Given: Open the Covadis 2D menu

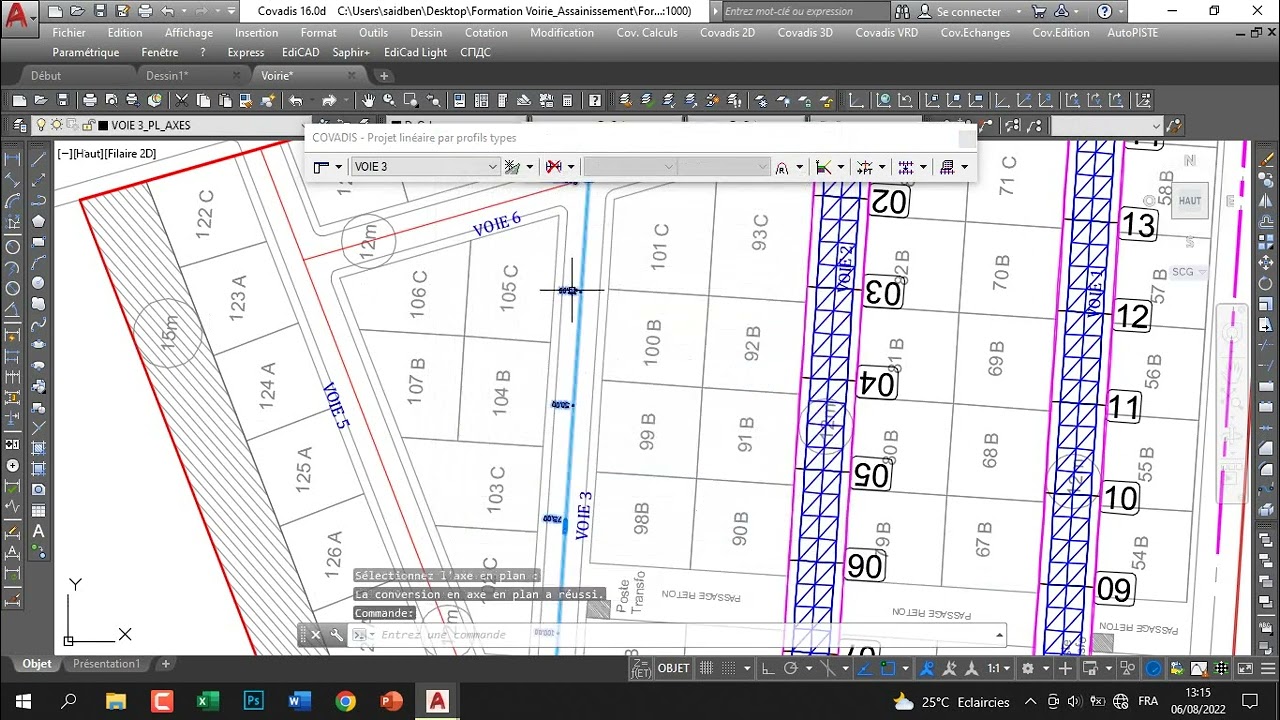Looking at the screenshot, I should pyautogui.click(x=727, y=32).
